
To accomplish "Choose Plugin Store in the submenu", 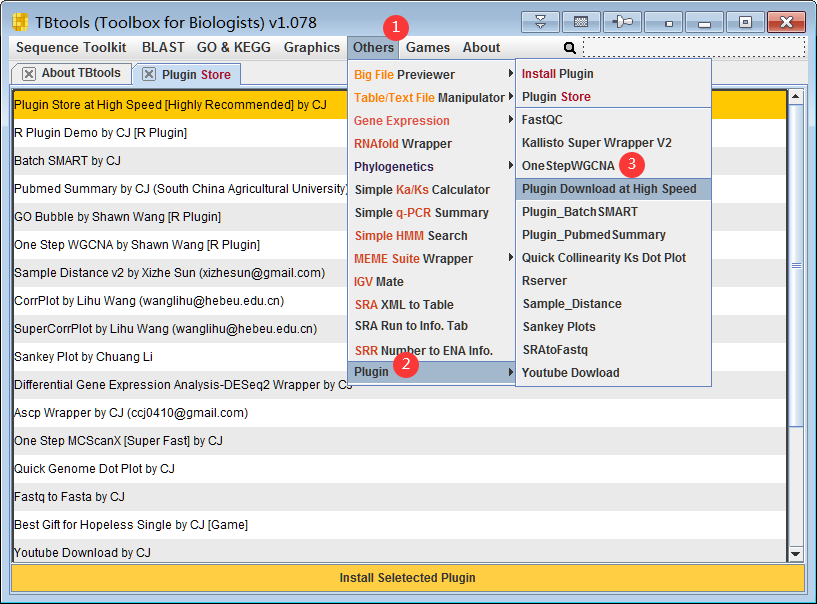I will point(613,96).
